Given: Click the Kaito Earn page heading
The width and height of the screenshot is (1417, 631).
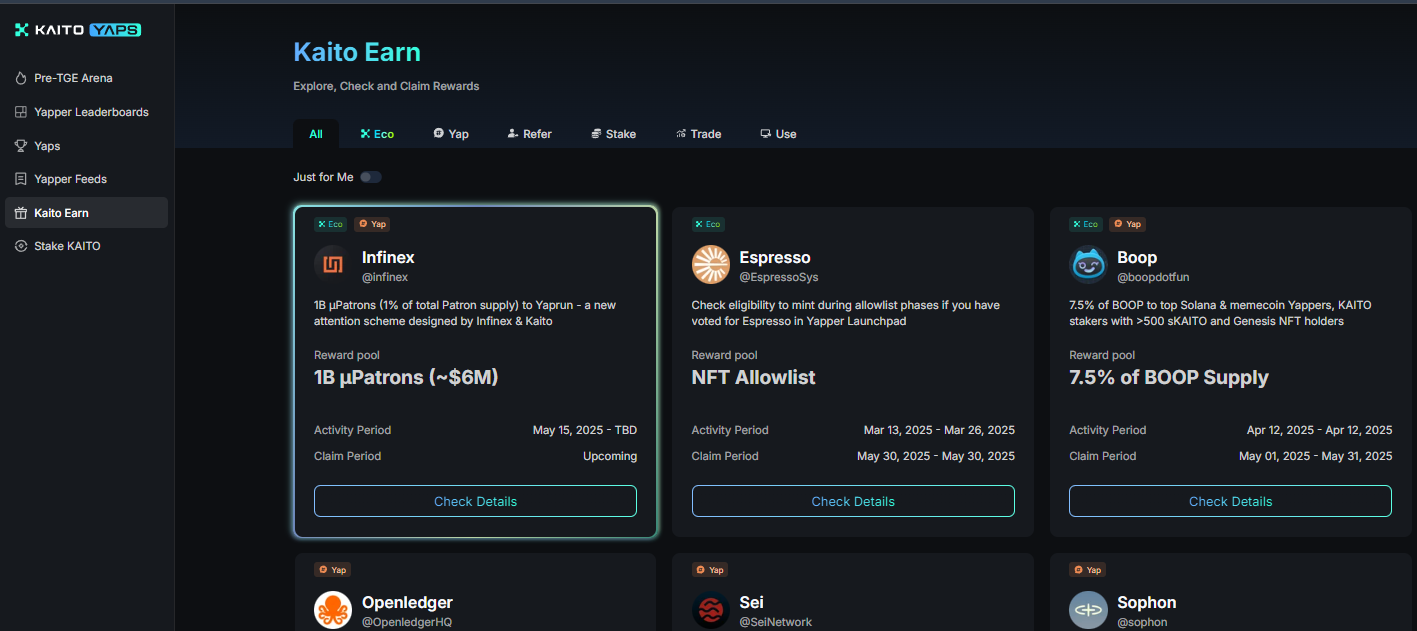Looking at the screenshot, I should coord(357,52).
